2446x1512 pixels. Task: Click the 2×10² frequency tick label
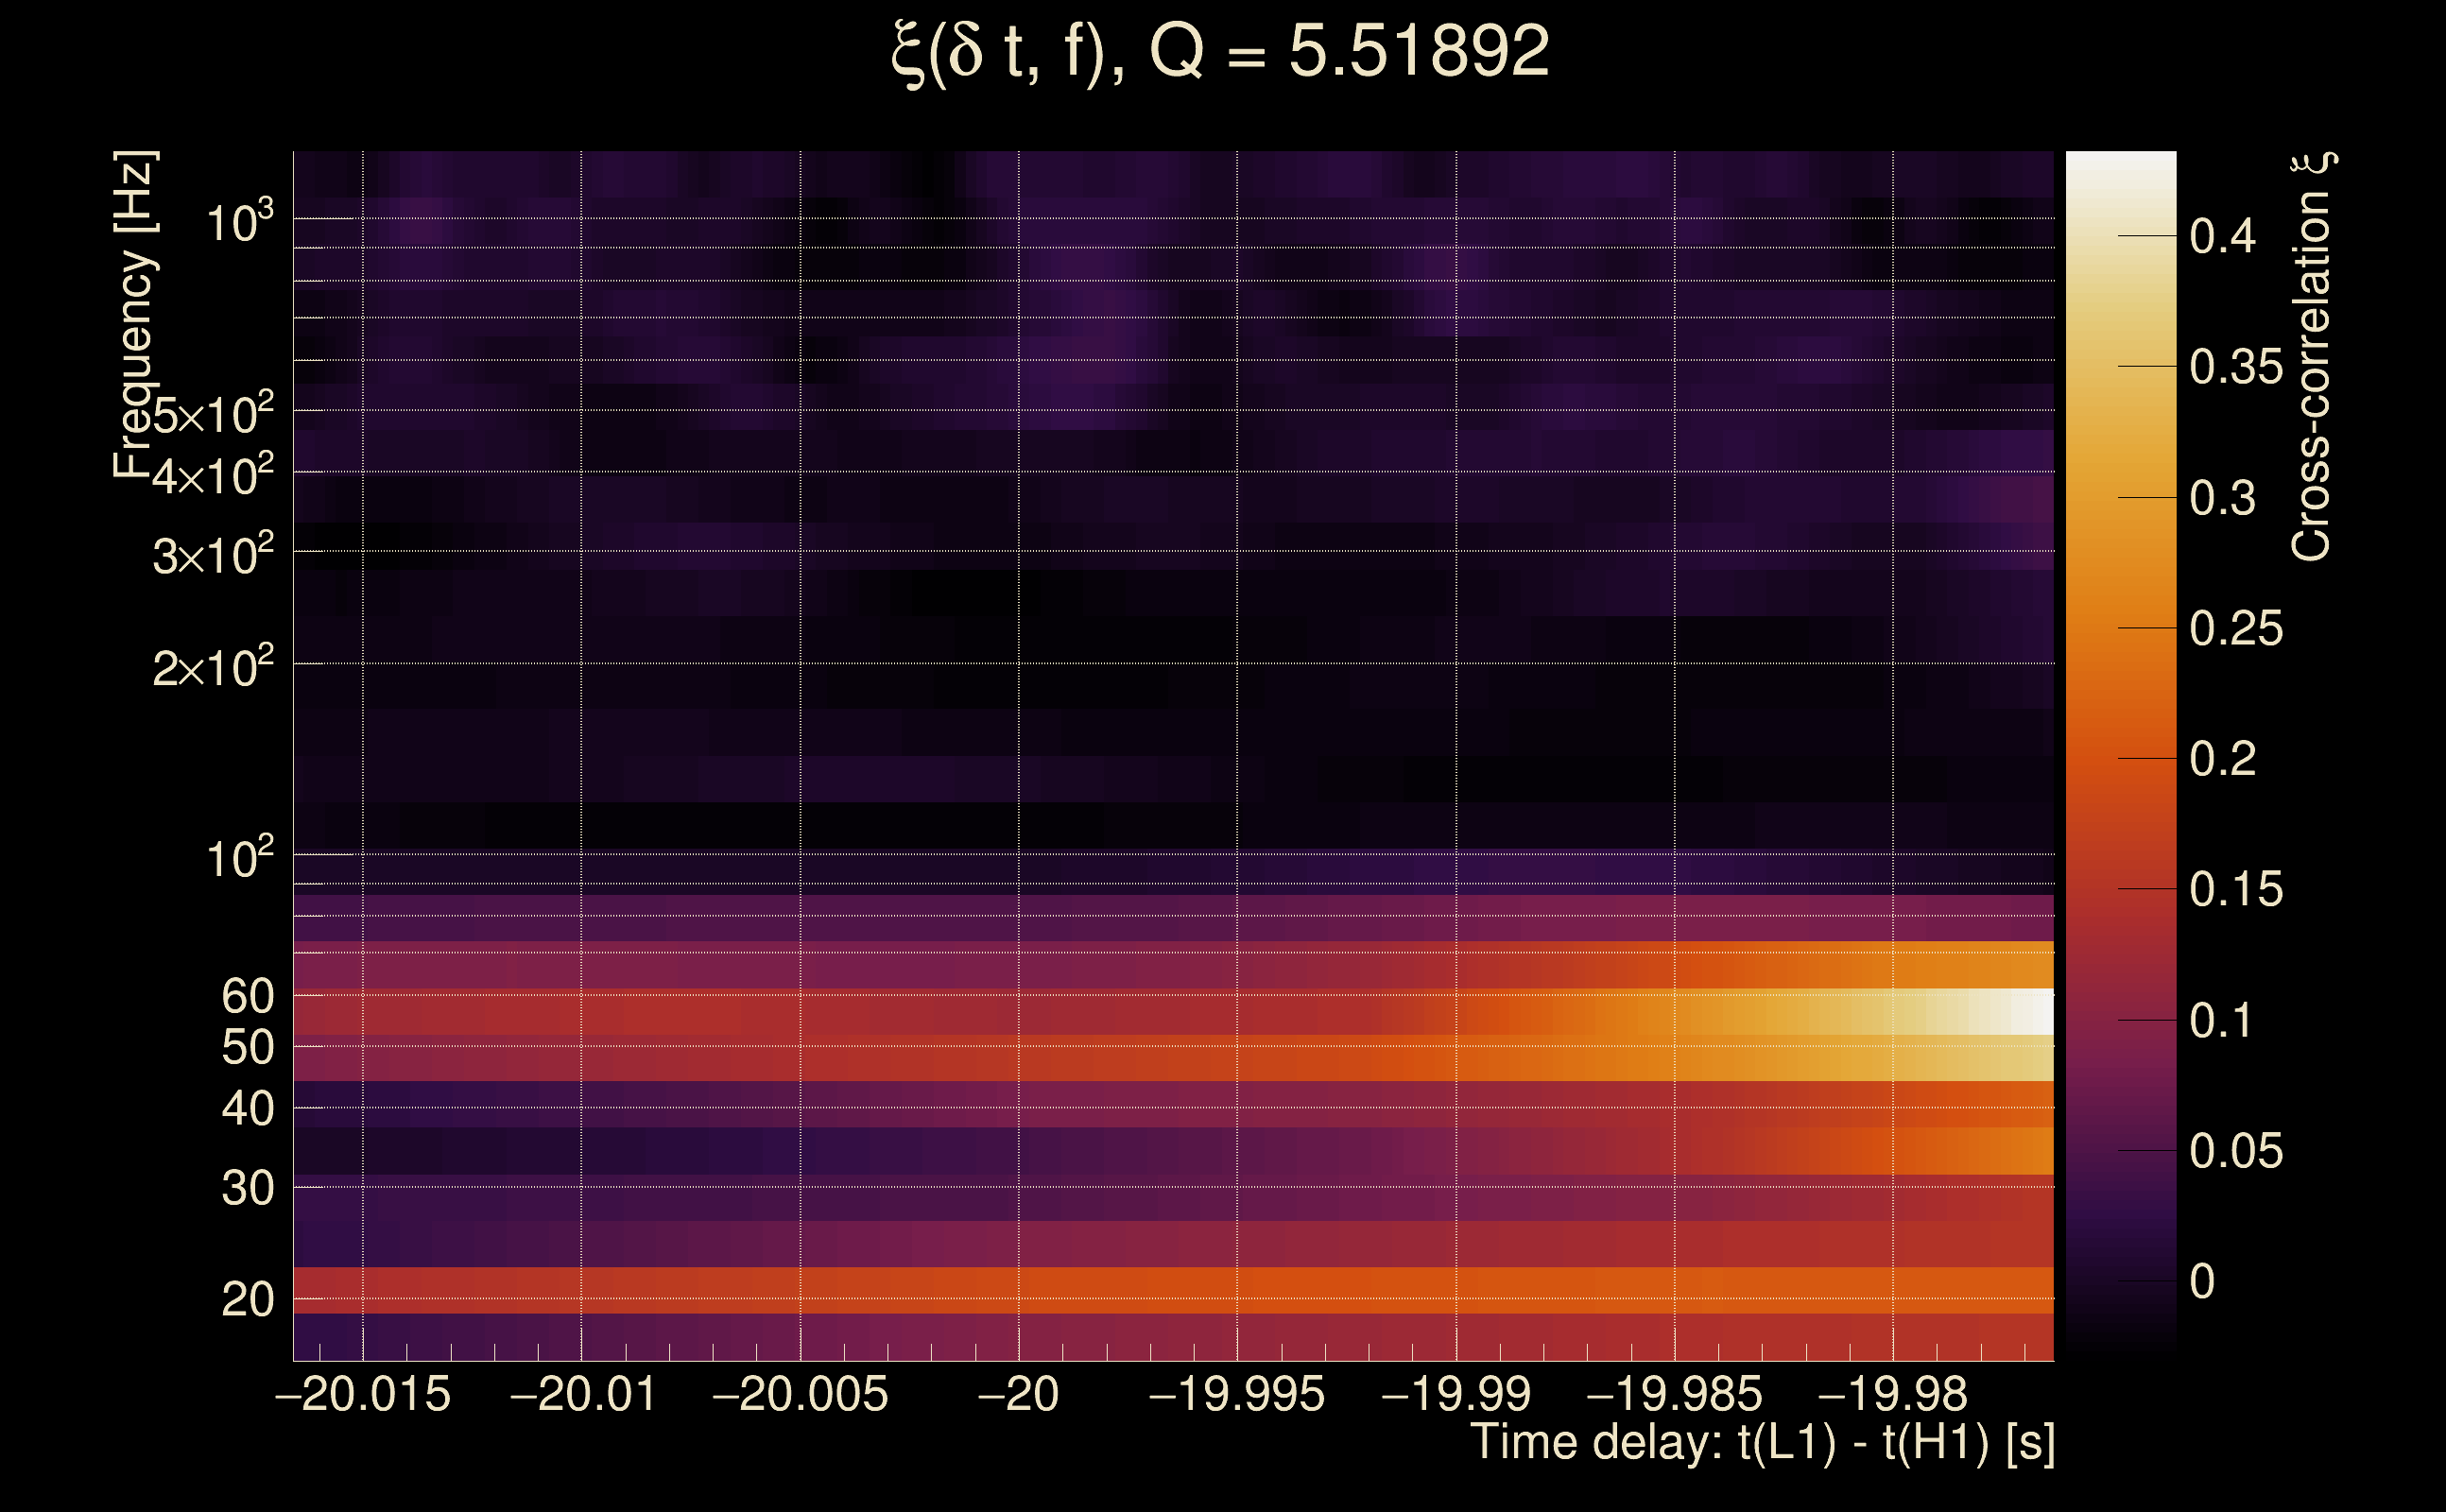[212, 667]
